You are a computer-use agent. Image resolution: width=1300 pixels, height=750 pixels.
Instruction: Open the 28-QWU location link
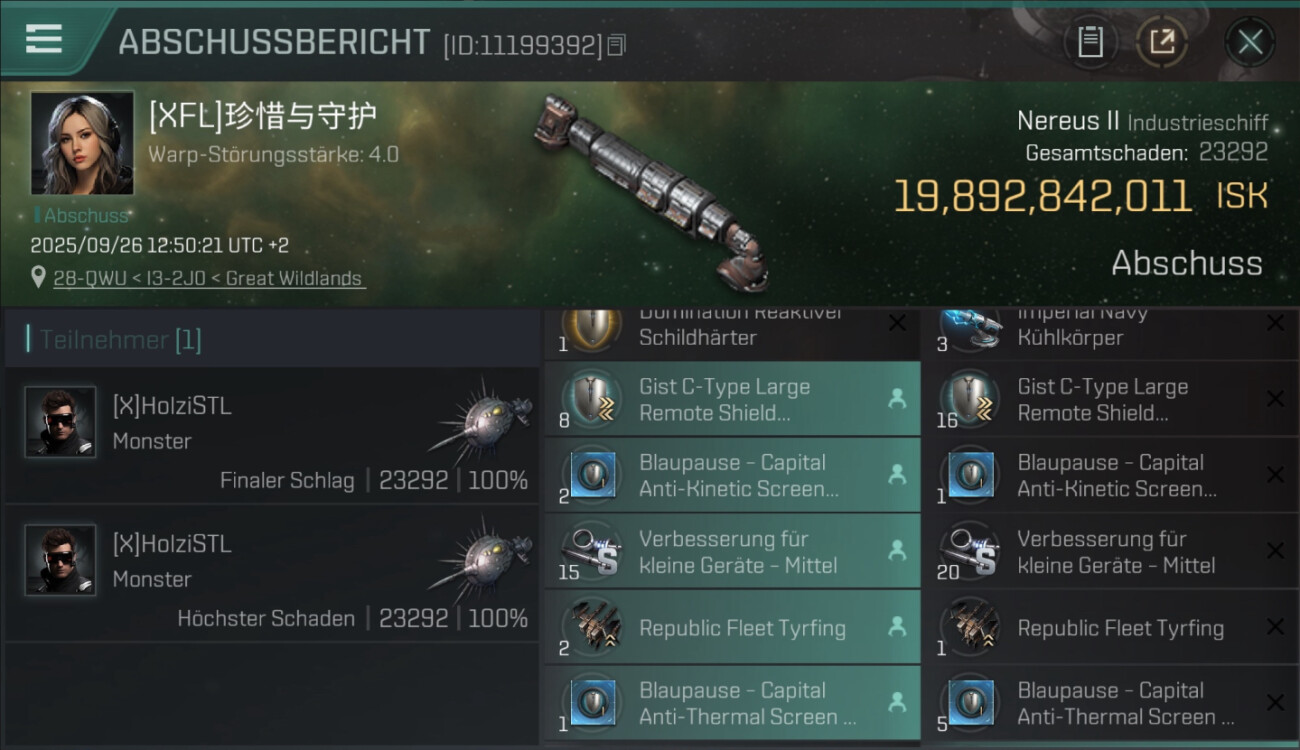click(208, 279)
